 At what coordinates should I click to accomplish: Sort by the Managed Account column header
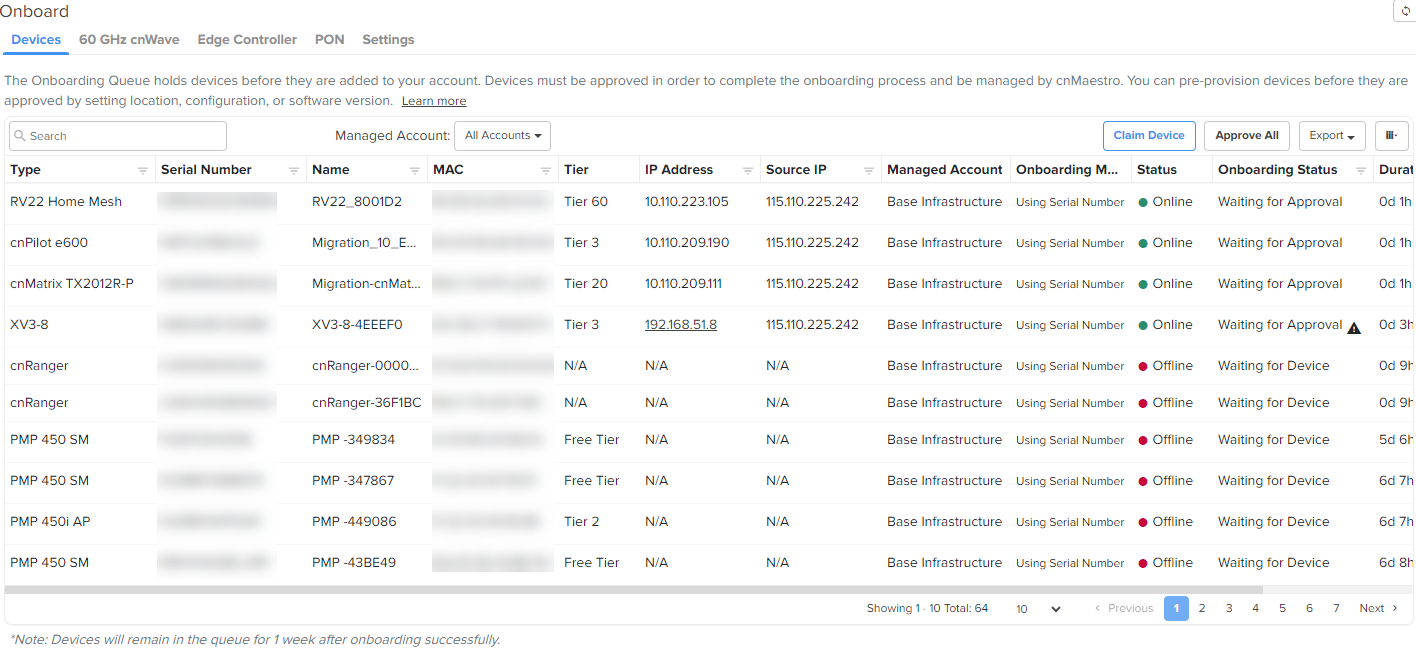point(945,170)
